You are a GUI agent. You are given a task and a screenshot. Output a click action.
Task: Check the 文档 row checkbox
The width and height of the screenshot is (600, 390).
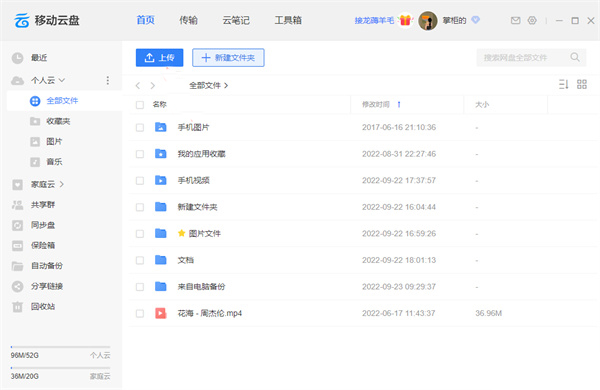click(140, 260)
